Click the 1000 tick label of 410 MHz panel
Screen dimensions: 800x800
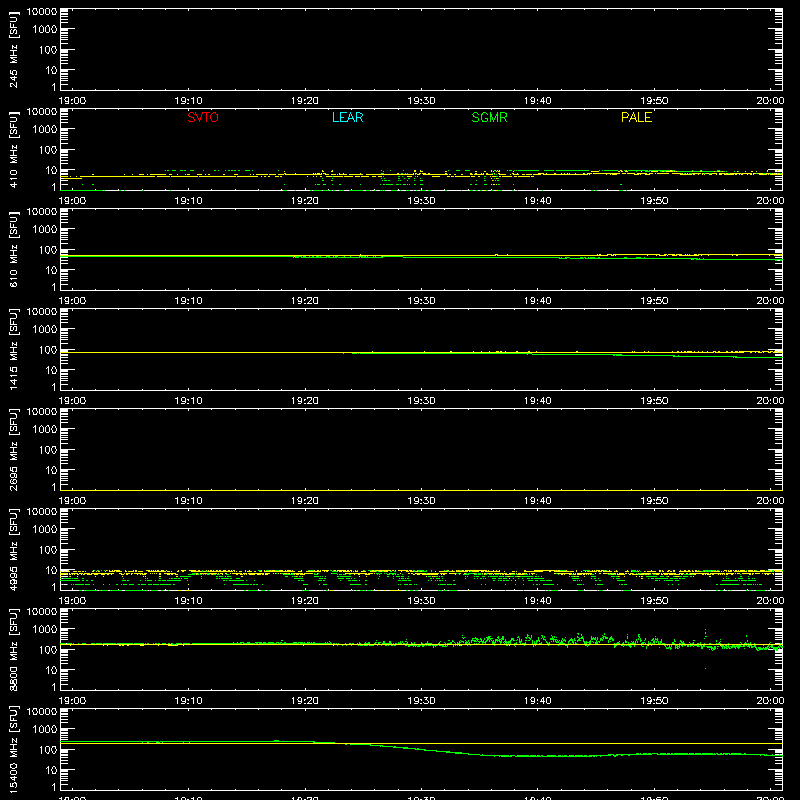click(45, 130)
